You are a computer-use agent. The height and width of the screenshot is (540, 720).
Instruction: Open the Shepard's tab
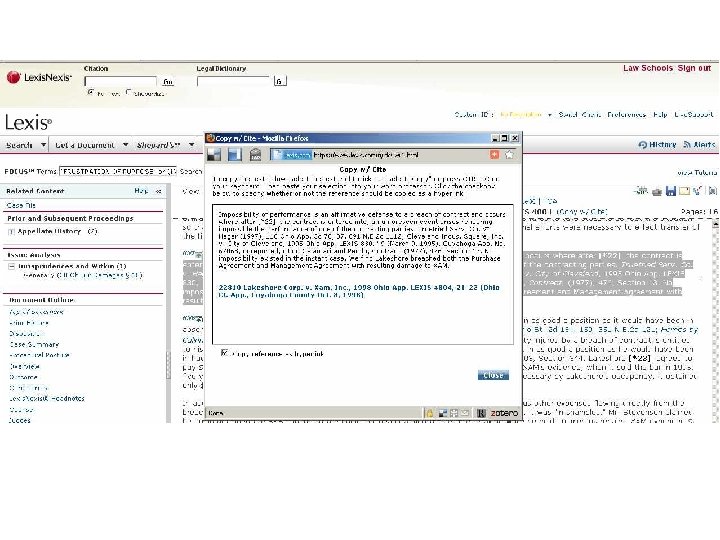pos(158,145)
